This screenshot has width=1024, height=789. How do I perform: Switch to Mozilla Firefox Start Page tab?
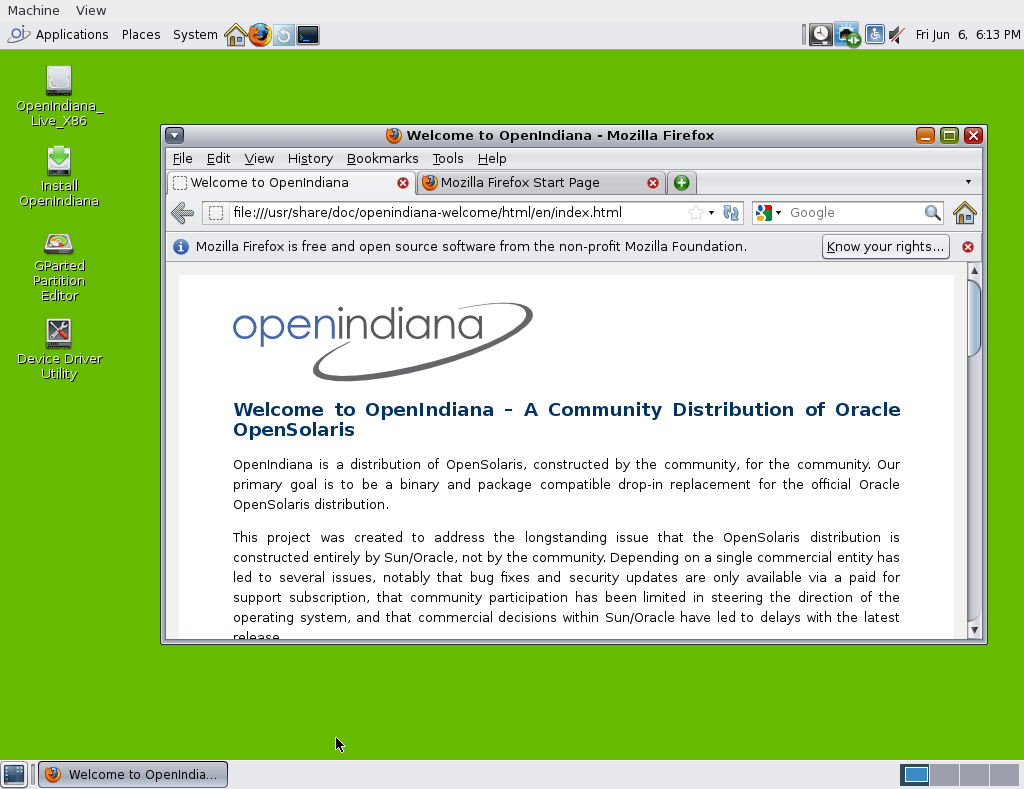(541, 183)
